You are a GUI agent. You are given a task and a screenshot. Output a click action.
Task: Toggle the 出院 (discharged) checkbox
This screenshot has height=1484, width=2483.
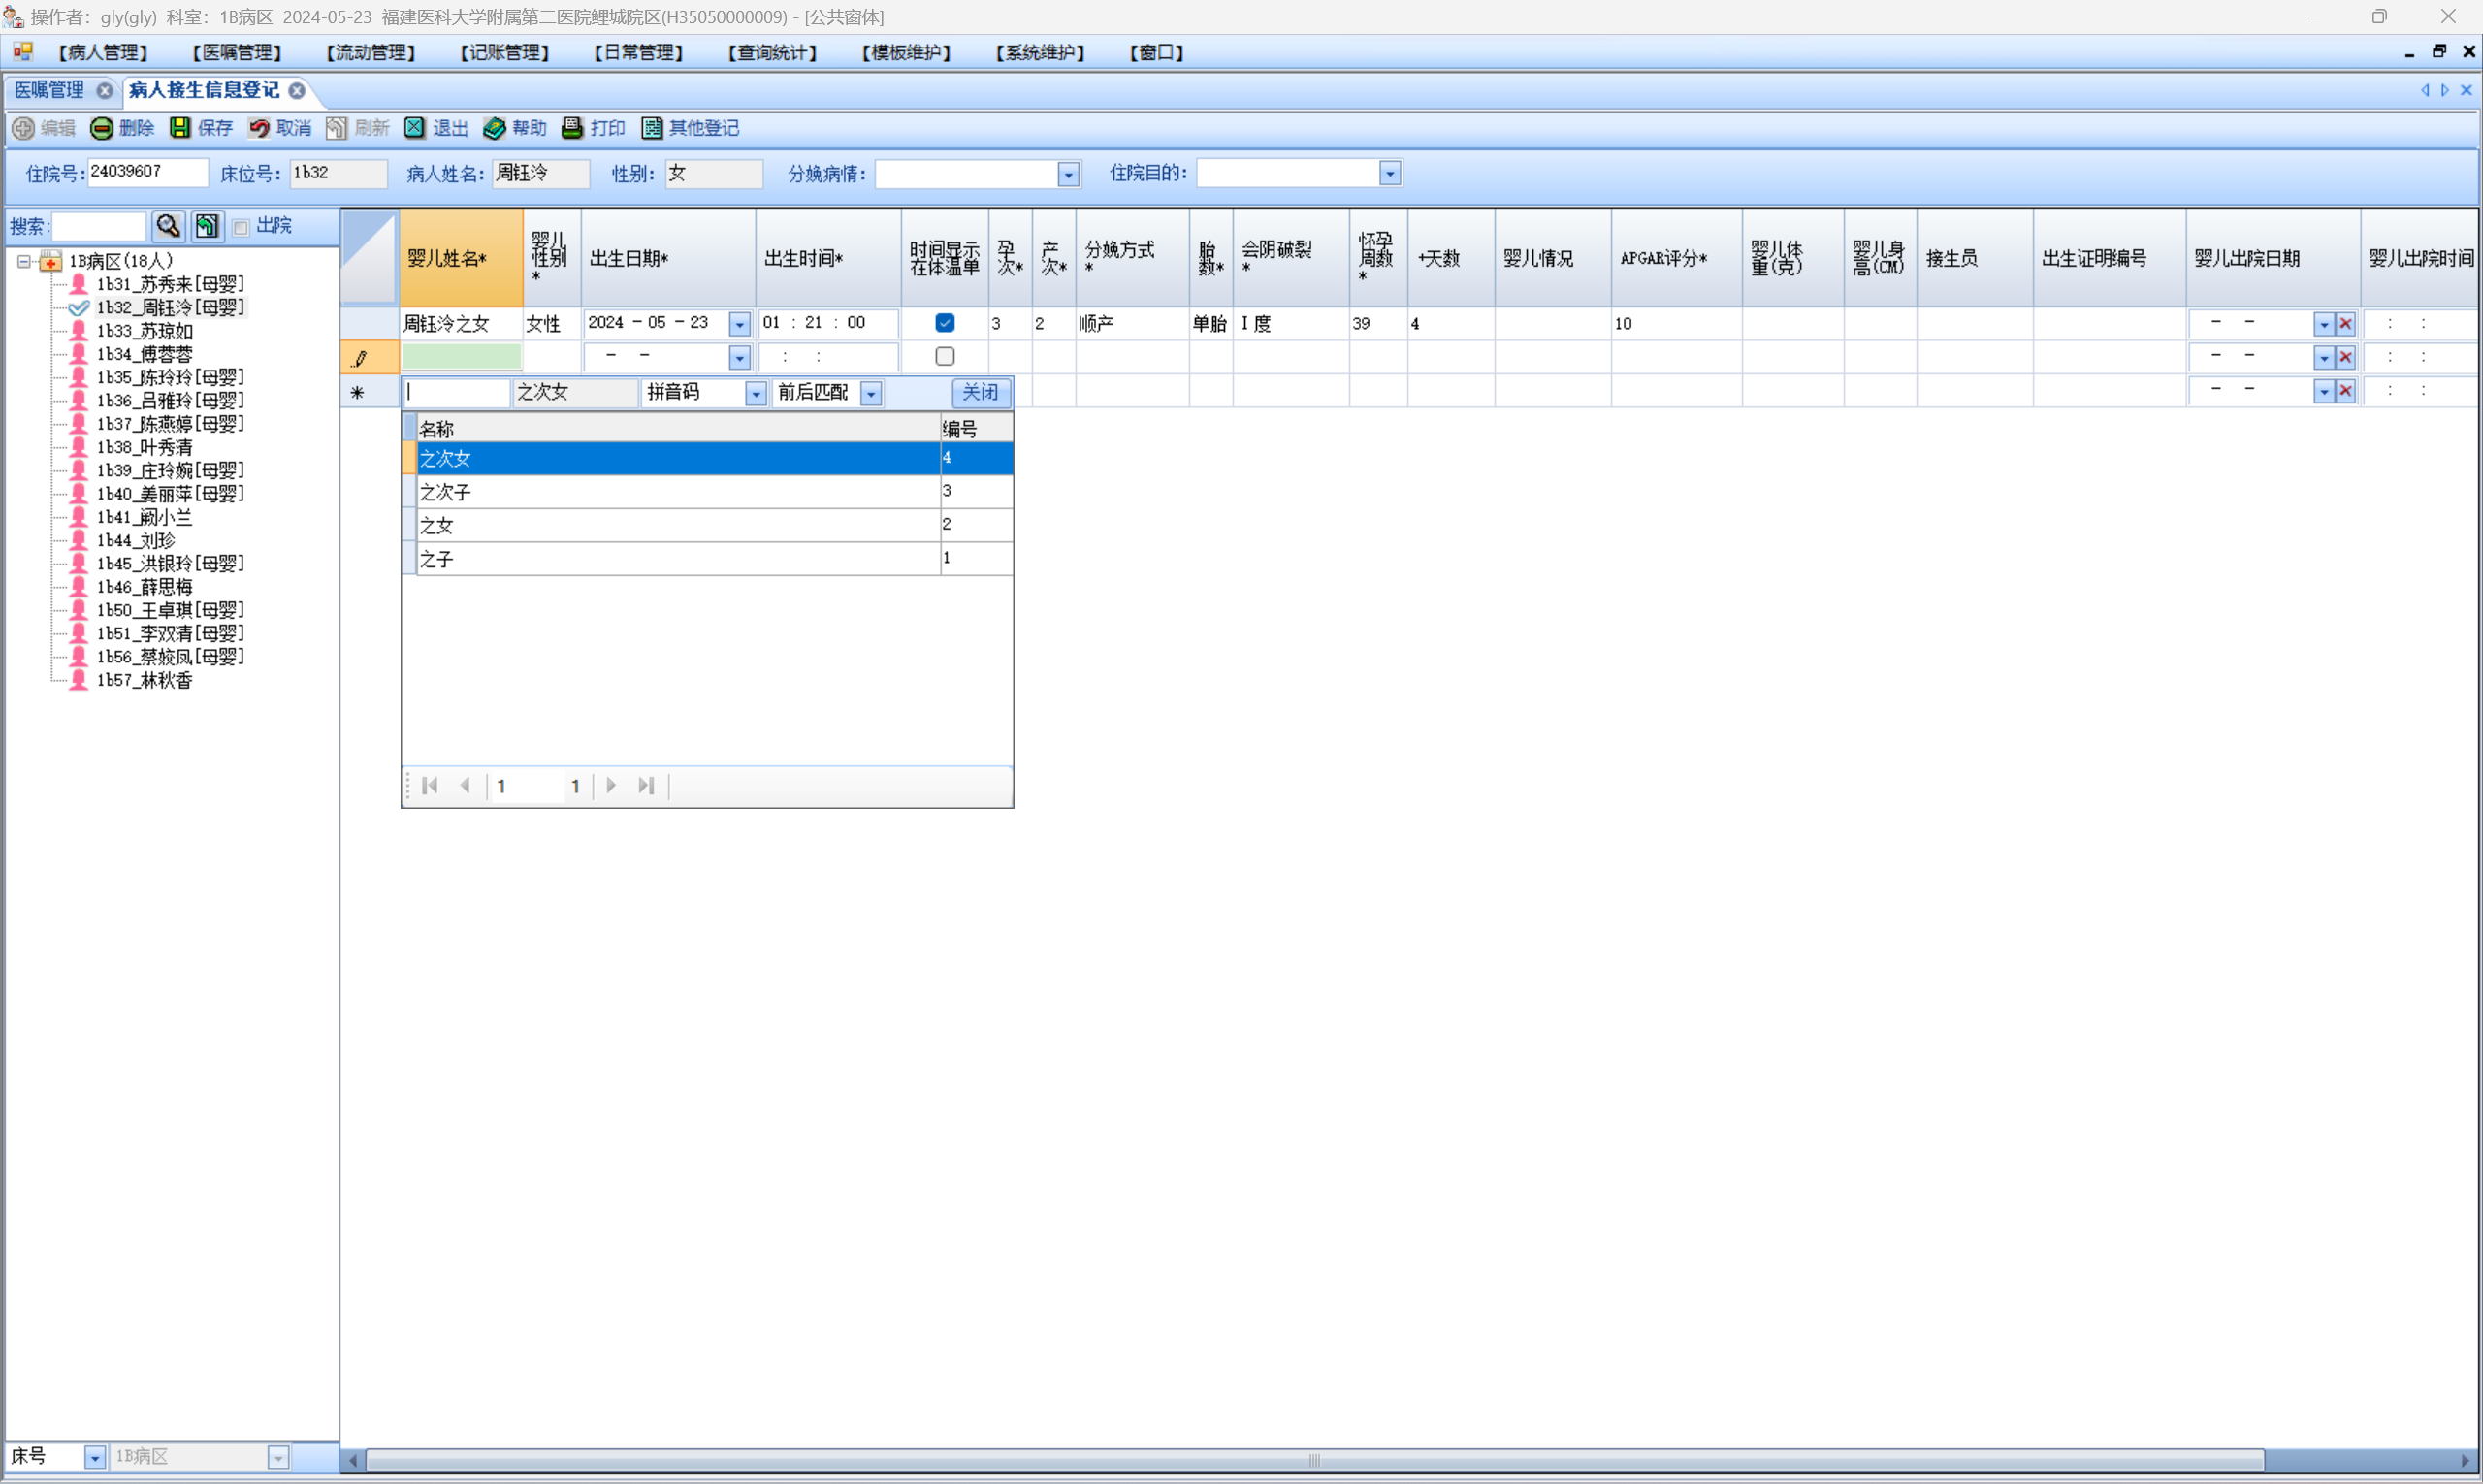(241, 227)
